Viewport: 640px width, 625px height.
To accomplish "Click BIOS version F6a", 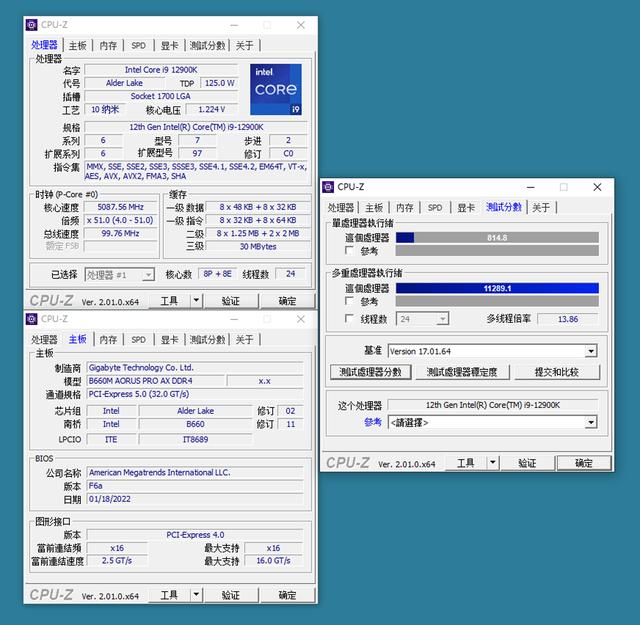I will click(x=195, y=486).
